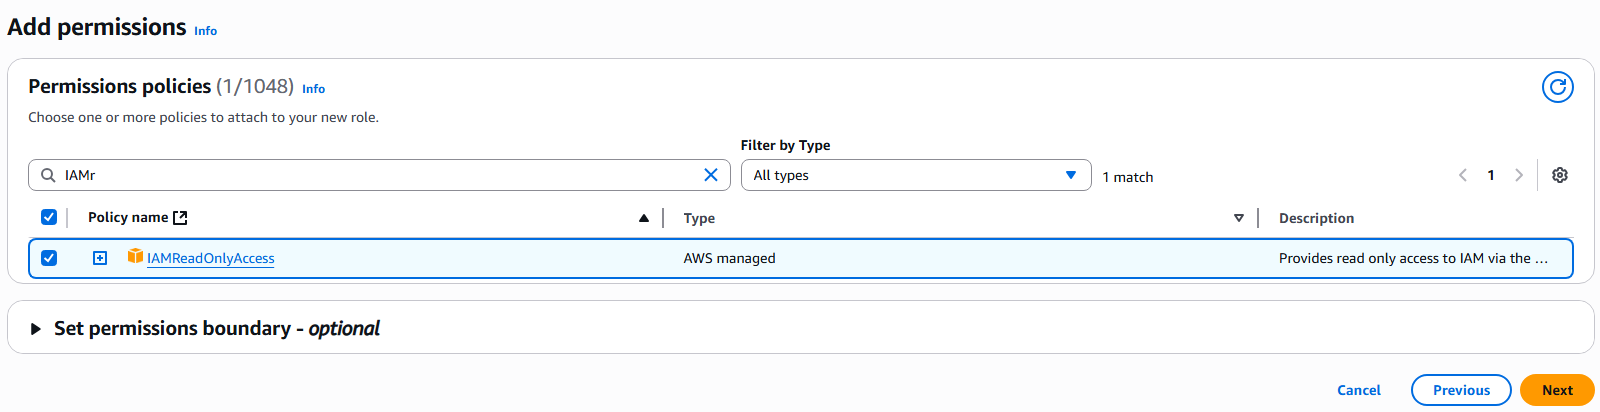Open Policy name external link icon
This screenshot has width=1600, height=412.
click(180, 217)
